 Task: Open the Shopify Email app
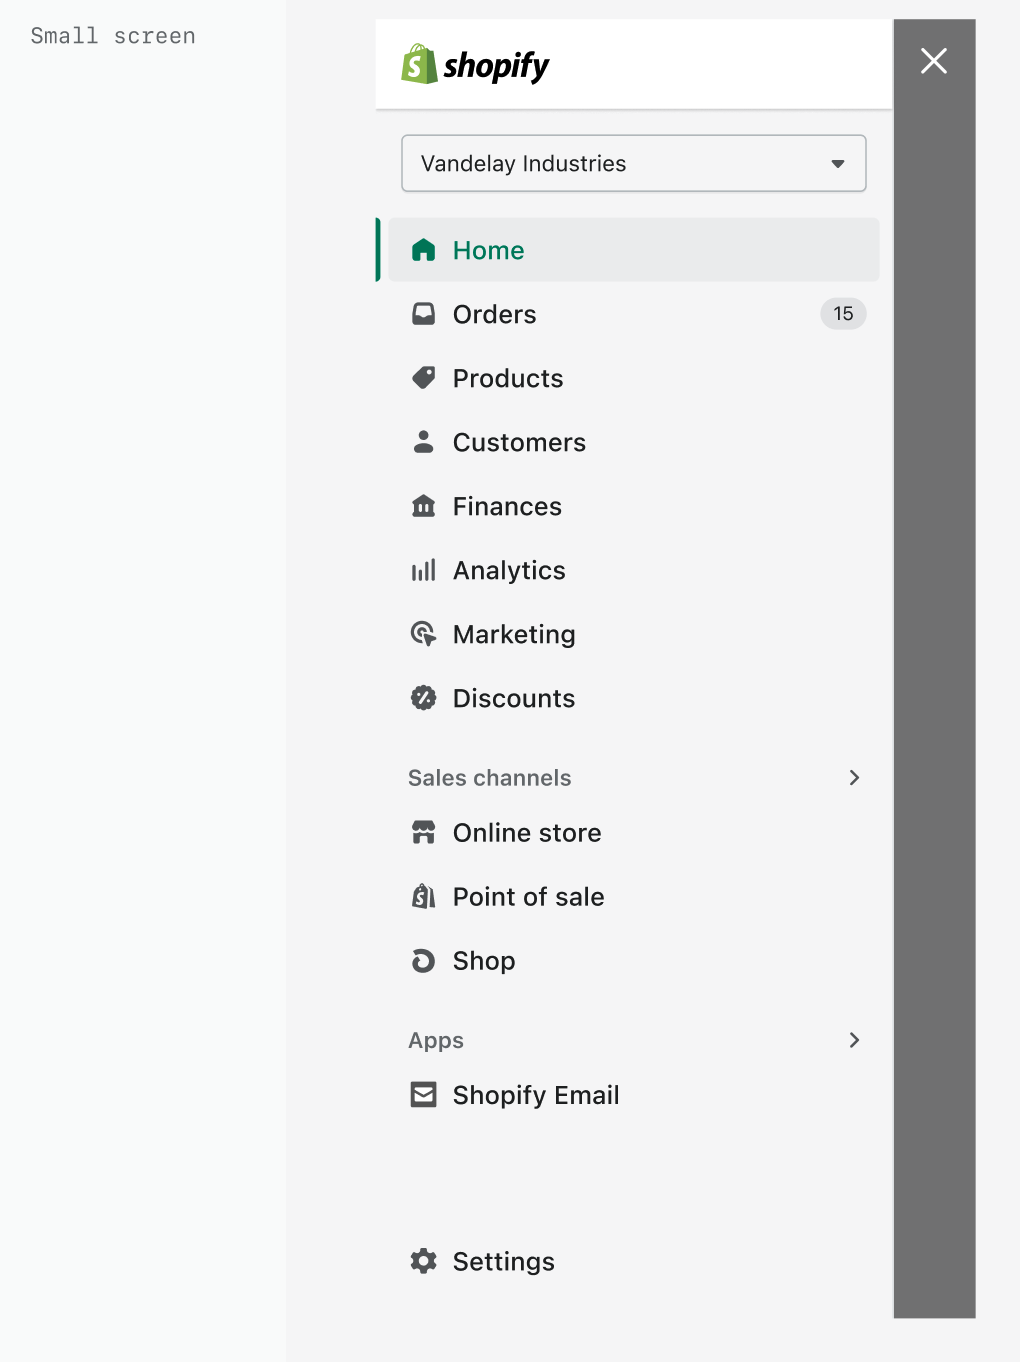point(634,1095)
